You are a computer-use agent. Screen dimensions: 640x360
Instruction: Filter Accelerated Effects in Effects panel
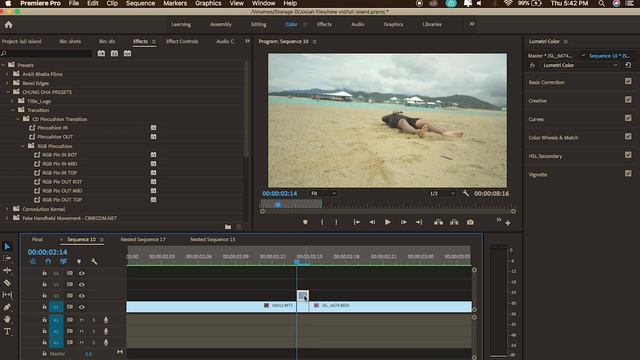101,53
